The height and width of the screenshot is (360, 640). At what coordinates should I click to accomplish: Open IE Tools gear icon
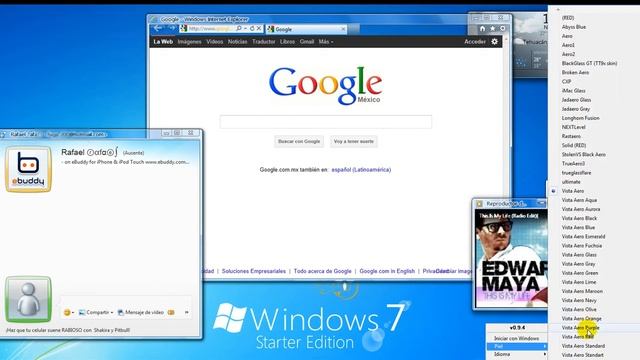(502, 29)
